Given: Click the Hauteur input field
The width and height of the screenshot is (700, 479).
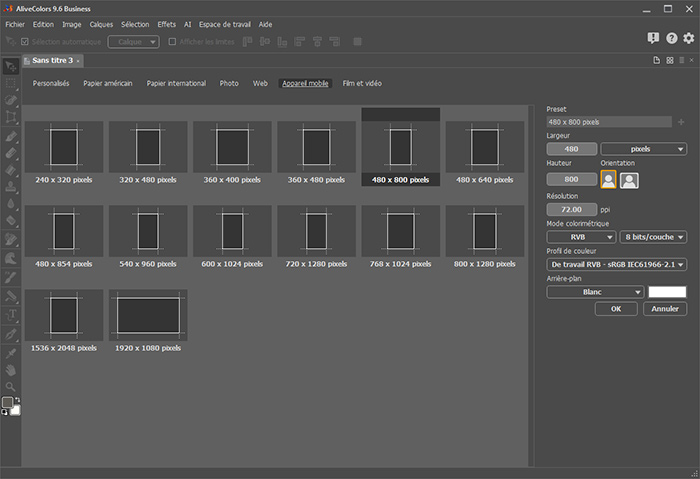Looking at the screenshot, I should (571, 179).
